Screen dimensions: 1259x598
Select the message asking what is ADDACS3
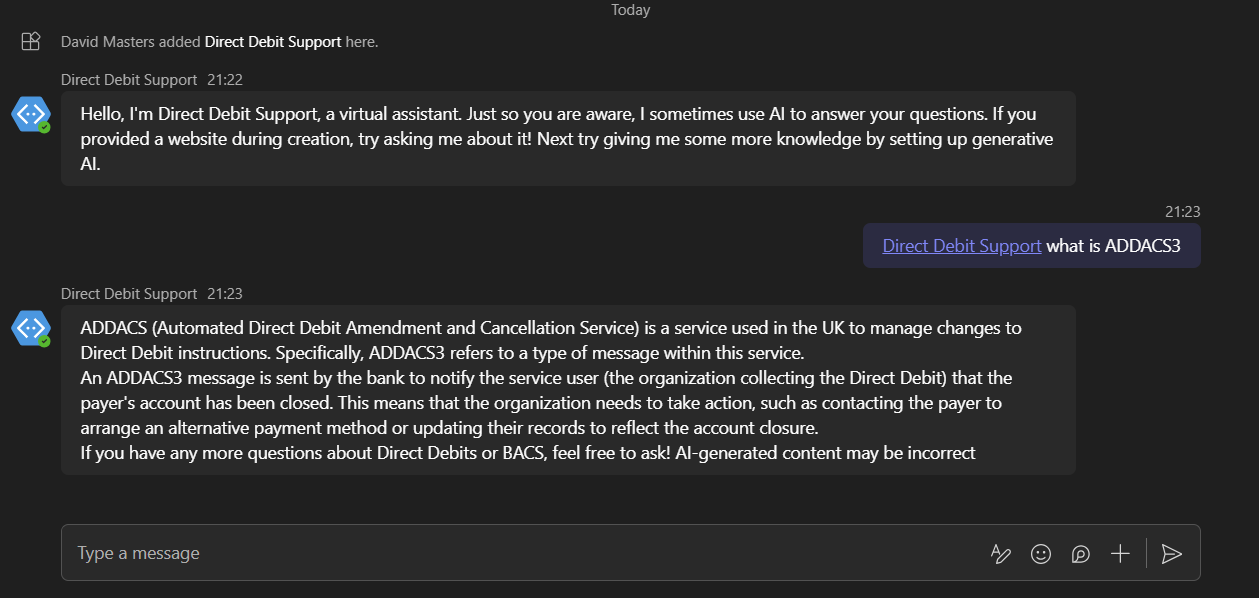1030,245
